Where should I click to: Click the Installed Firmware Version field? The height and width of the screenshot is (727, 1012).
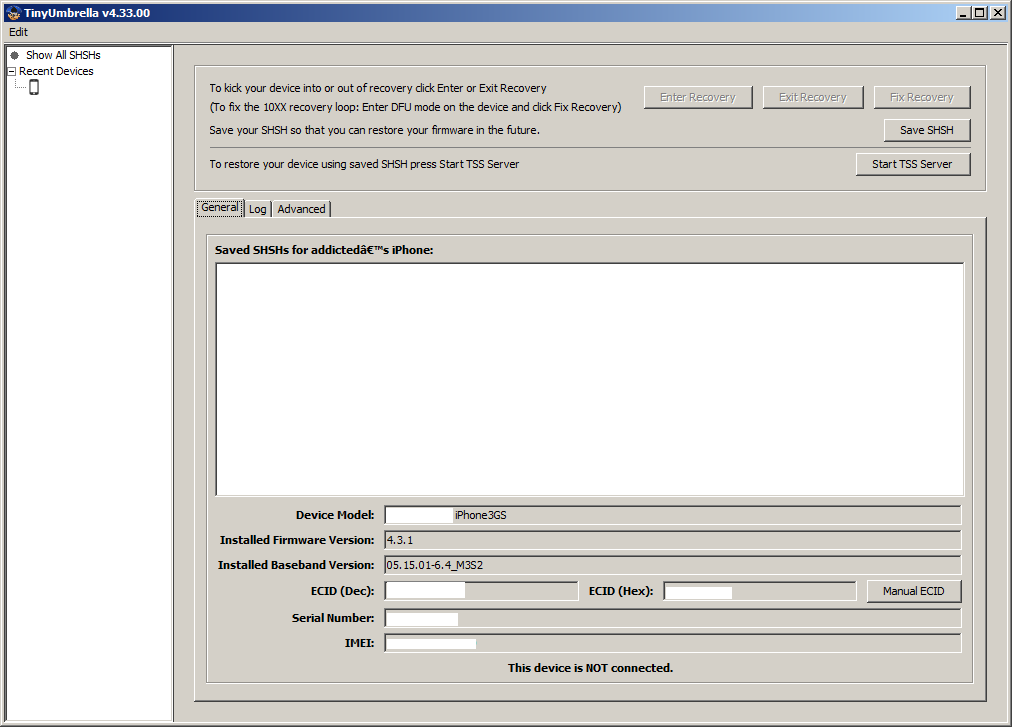click(673, 540)
